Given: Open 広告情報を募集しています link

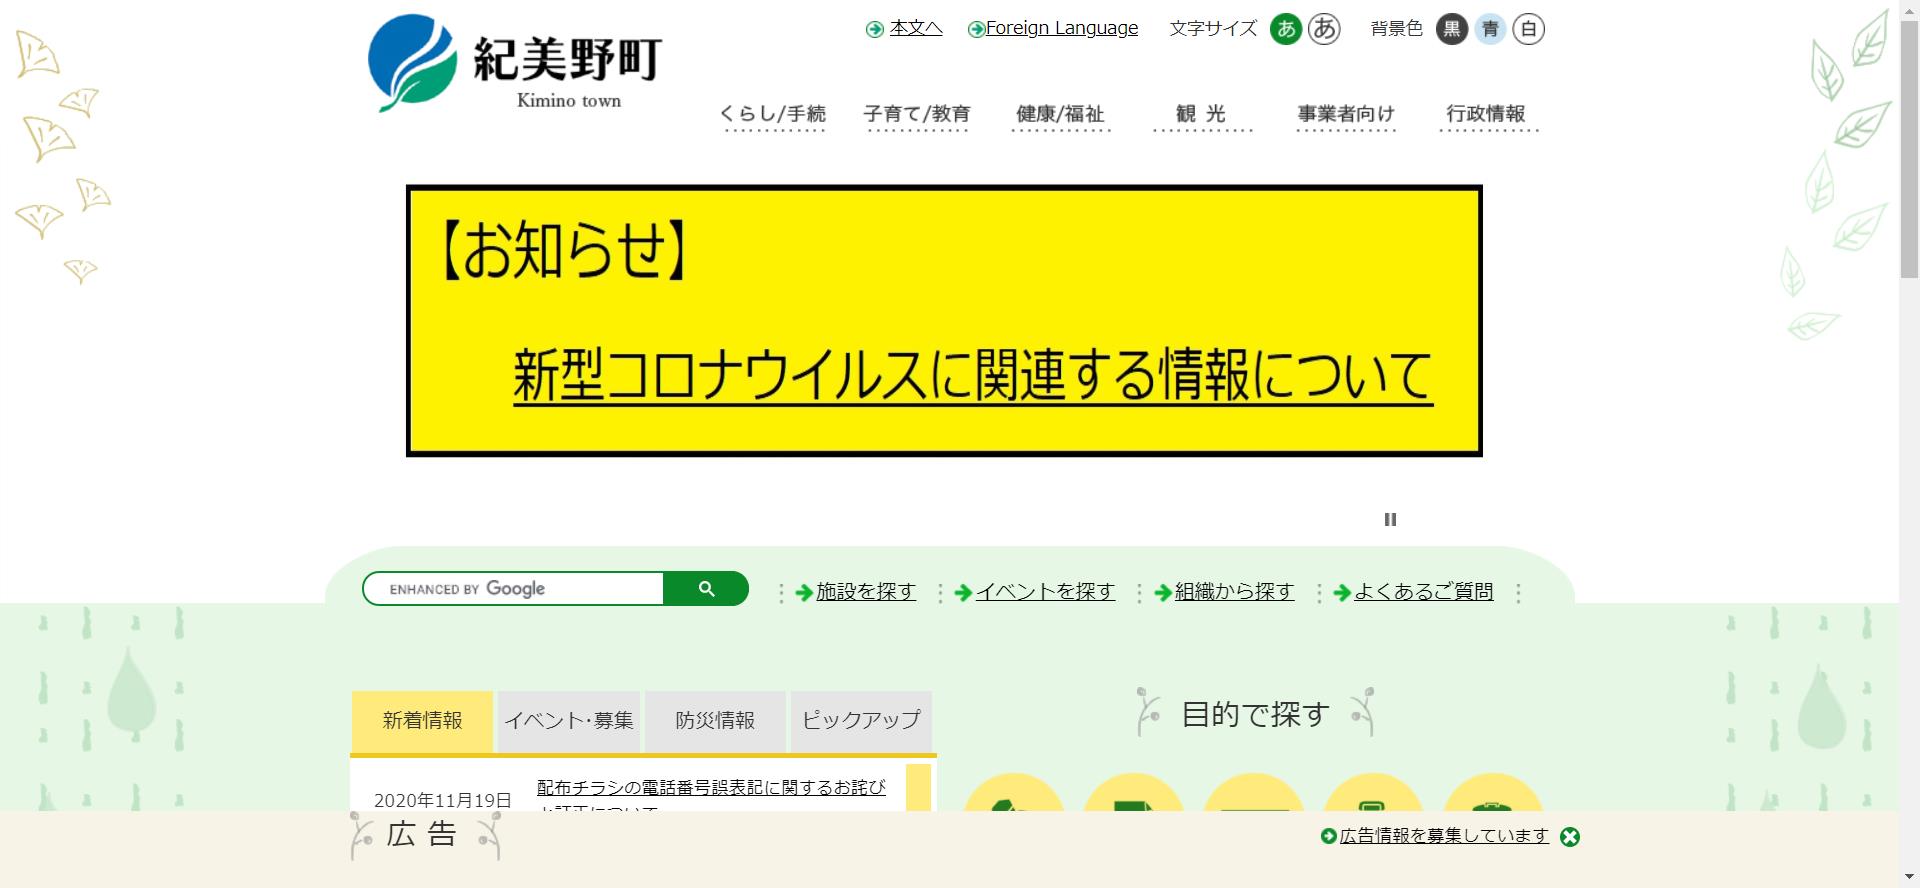Looking at the screenshot, I should (x=1444, y=836).
